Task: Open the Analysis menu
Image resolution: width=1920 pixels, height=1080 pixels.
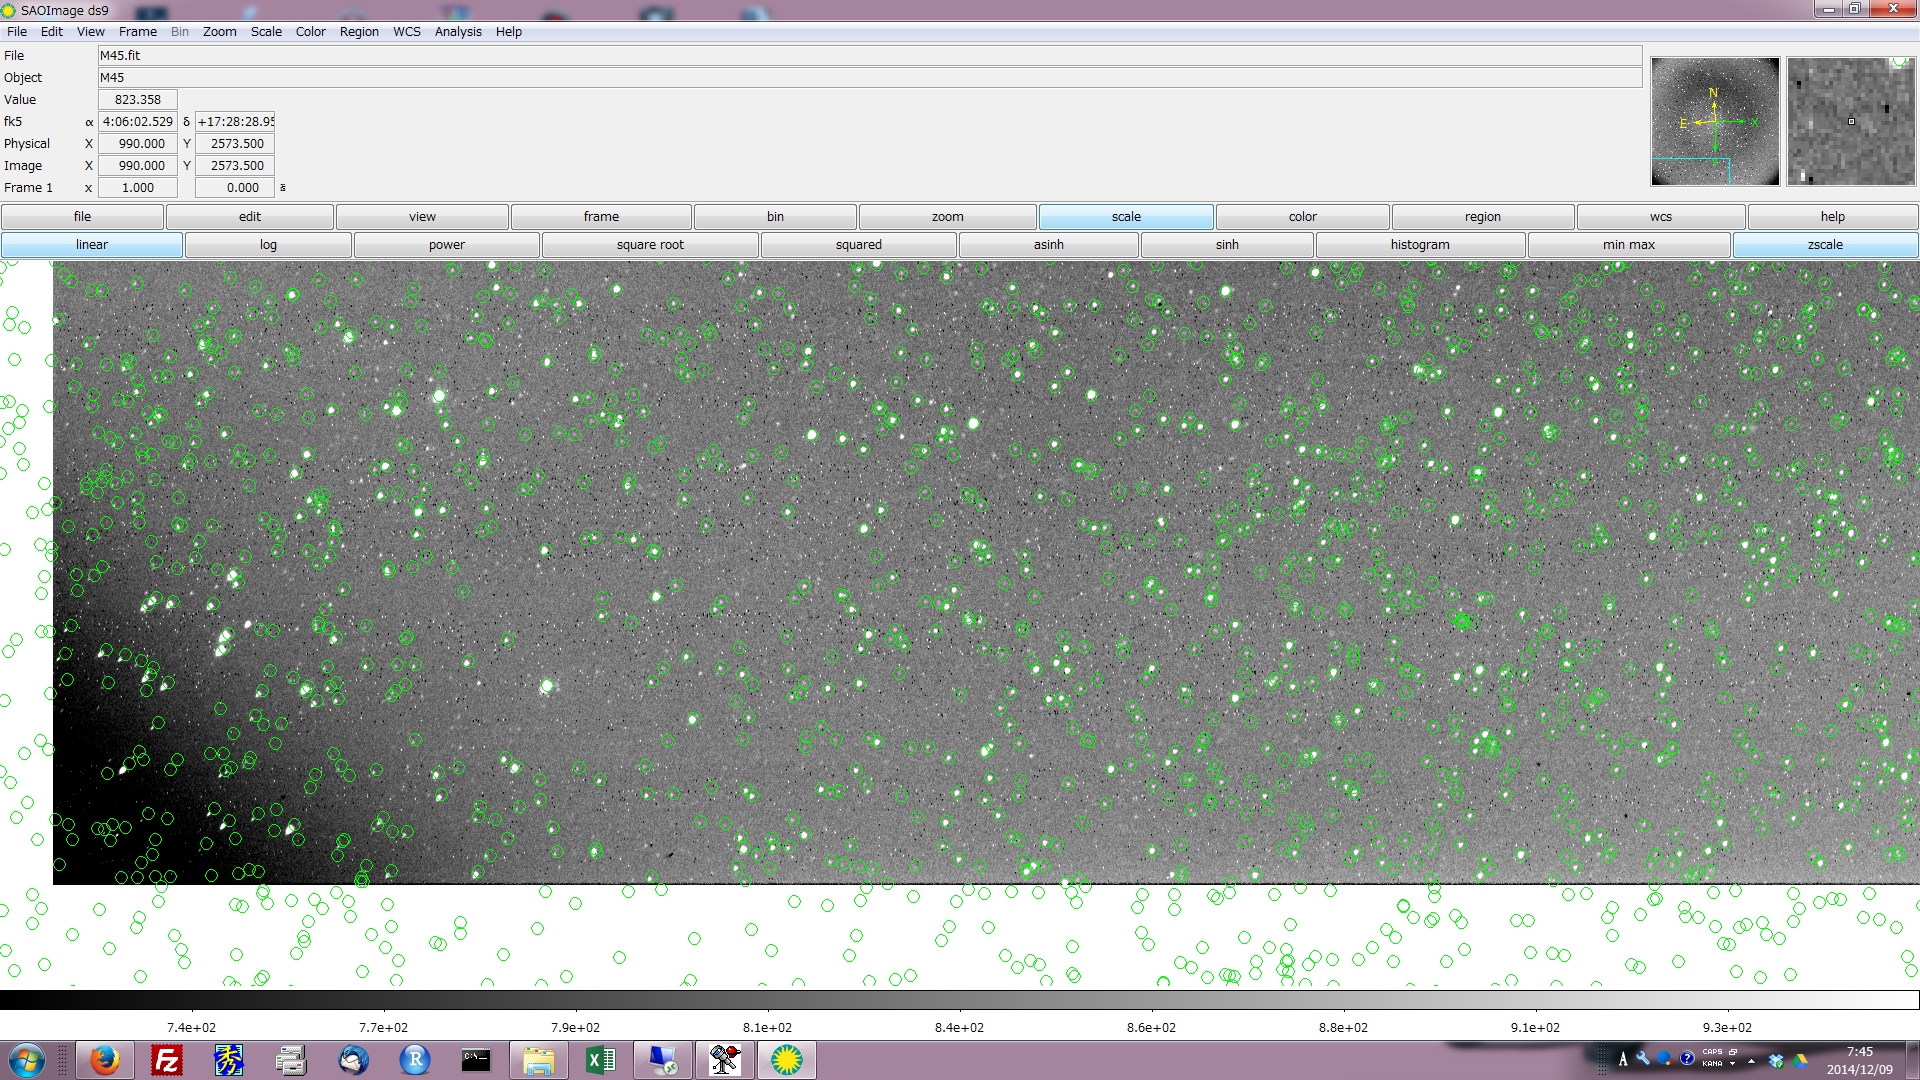Action: [458, 32]
